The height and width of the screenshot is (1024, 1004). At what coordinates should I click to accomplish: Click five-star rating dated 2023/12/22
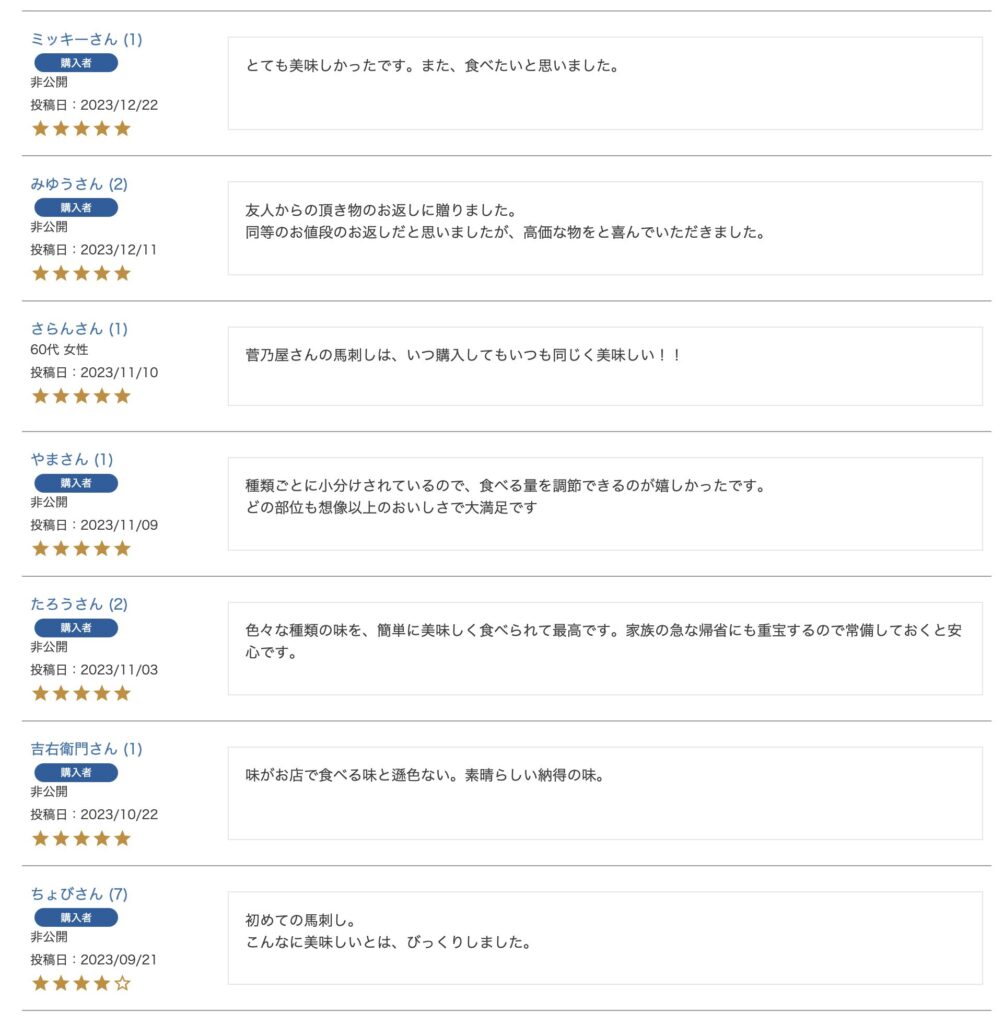pos(82,129)
